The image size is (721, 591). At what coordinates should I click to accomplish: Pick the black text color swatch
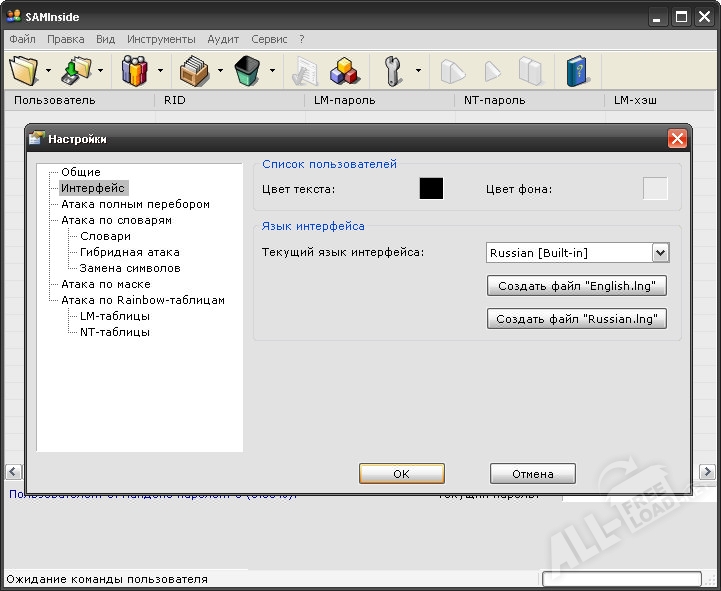point(431,189)
